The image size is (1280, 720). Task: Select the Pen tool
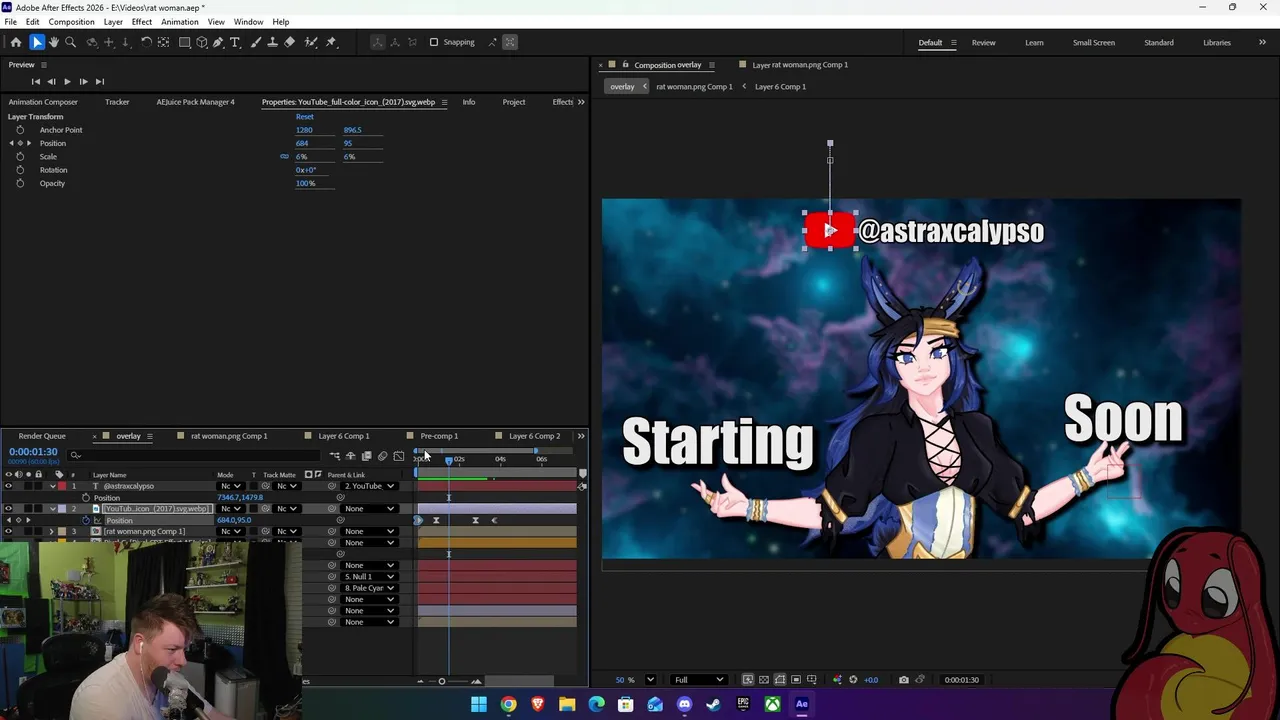click(217, 42)
